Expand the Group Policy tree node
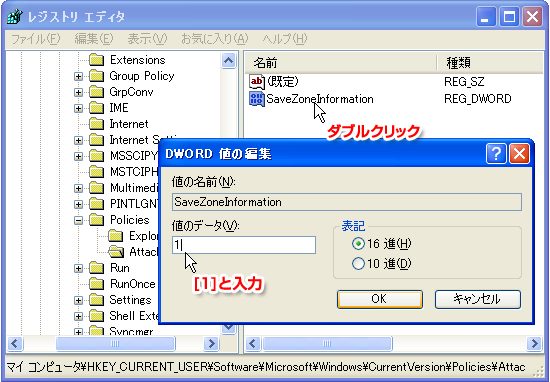 point(79,76)
